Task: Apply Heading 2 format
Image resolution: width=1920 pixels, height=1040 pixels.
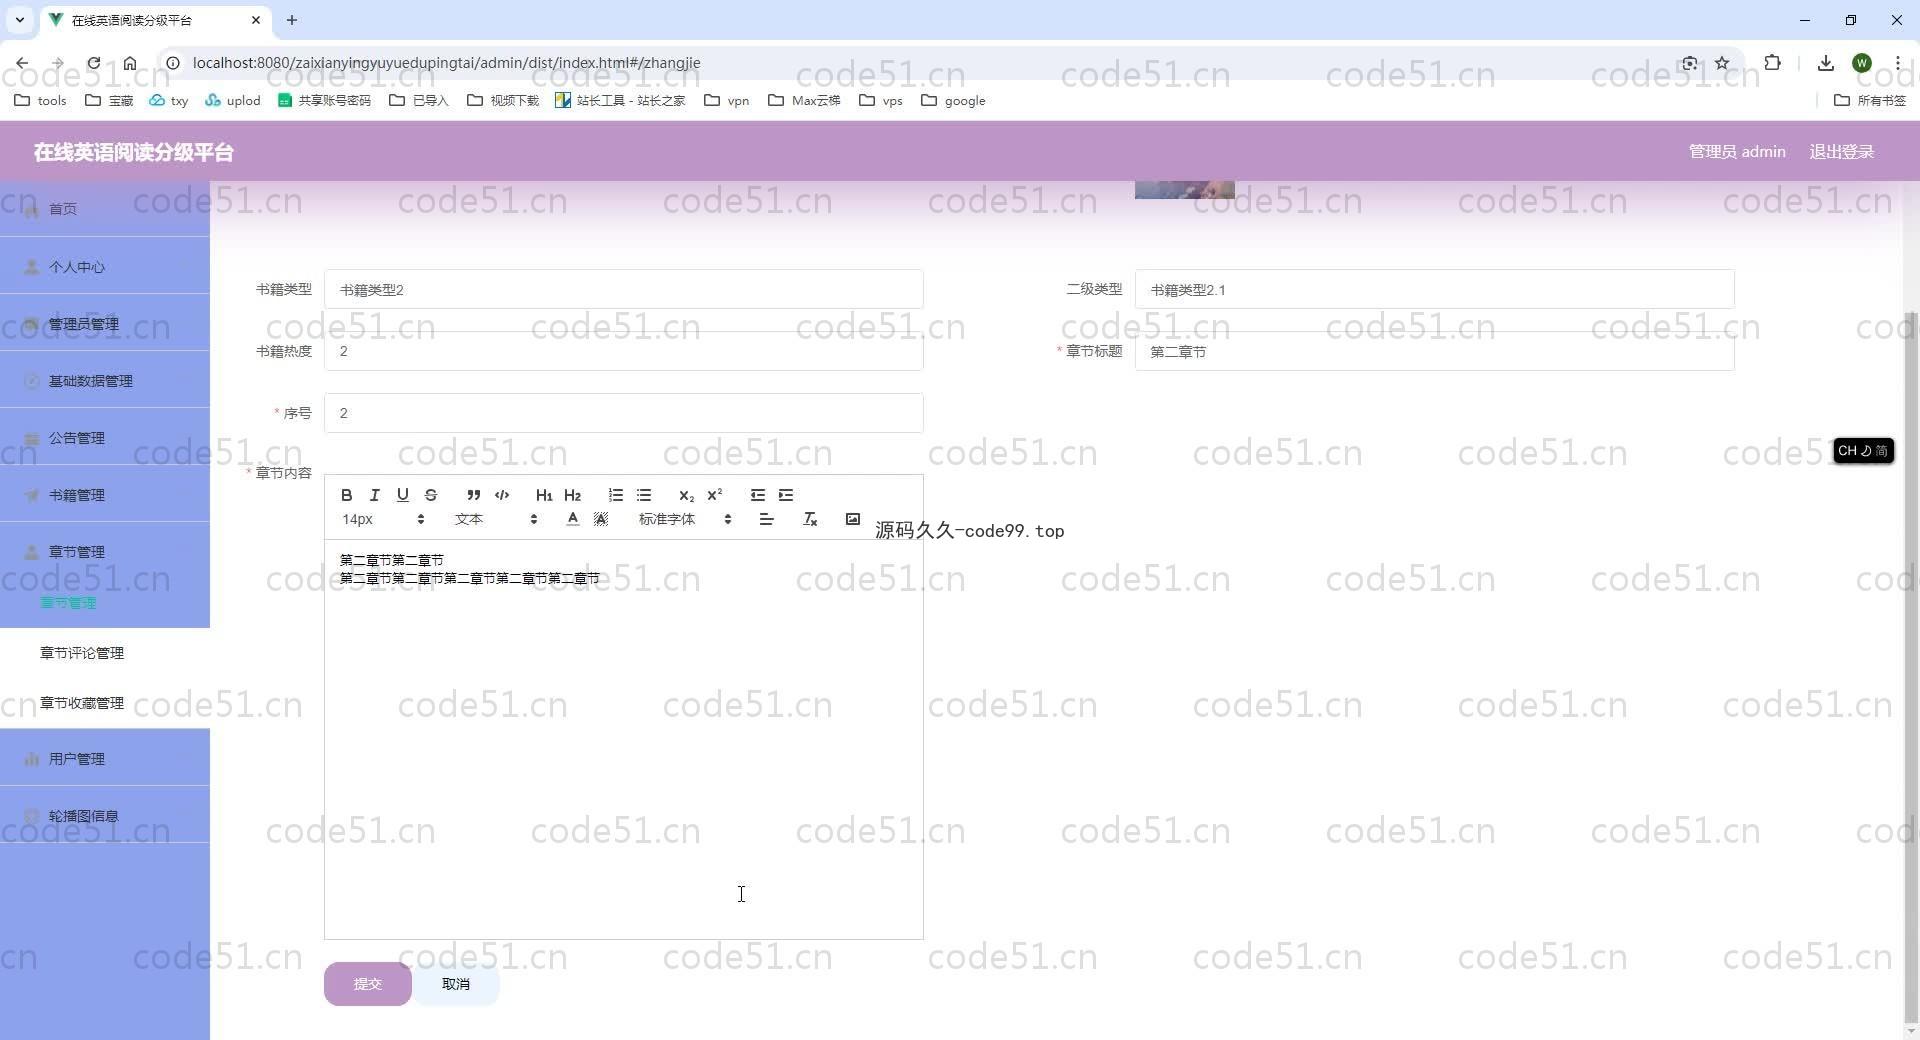Action: 572,495
